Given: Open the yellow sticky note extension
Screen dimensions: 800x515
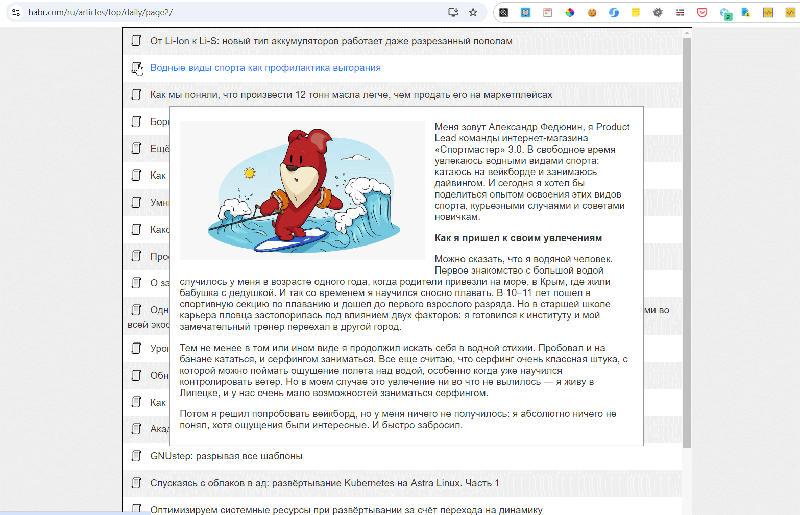Looking at the screenshot, I should point(636,13).
